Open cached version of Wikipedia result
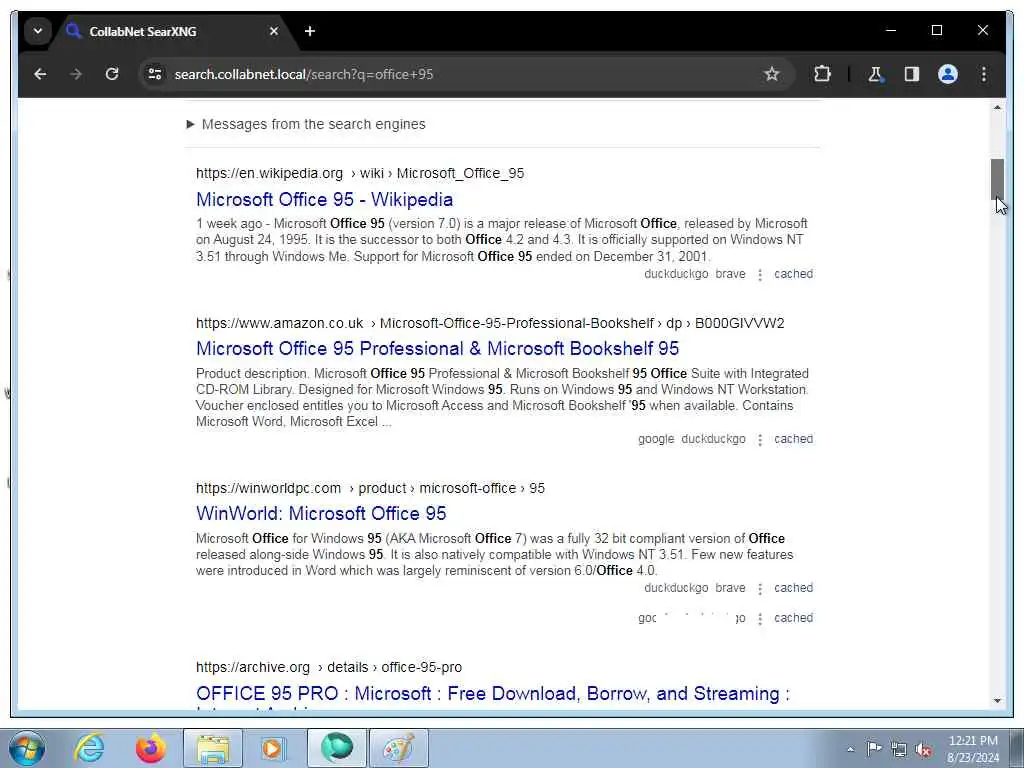 click(x=793, y=274)
